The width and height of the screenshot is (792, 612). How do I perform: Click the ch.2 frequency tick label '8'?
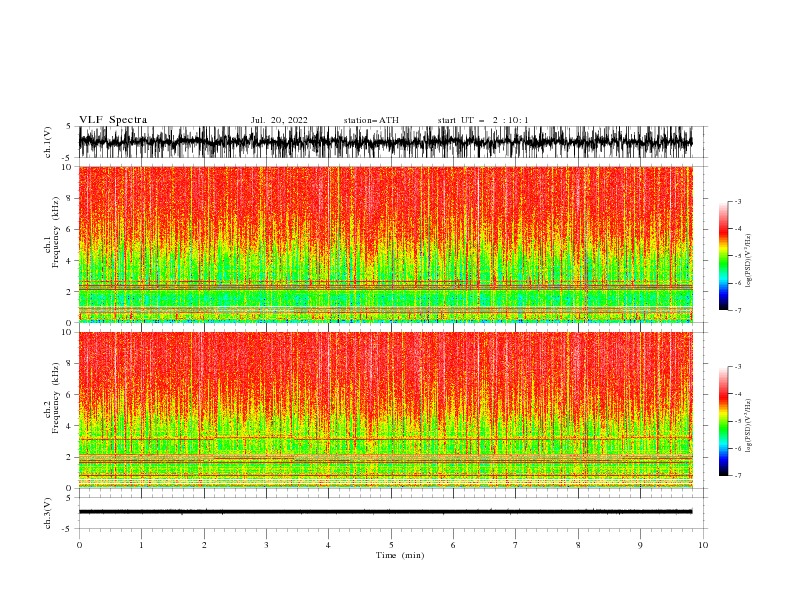(69, 363)
